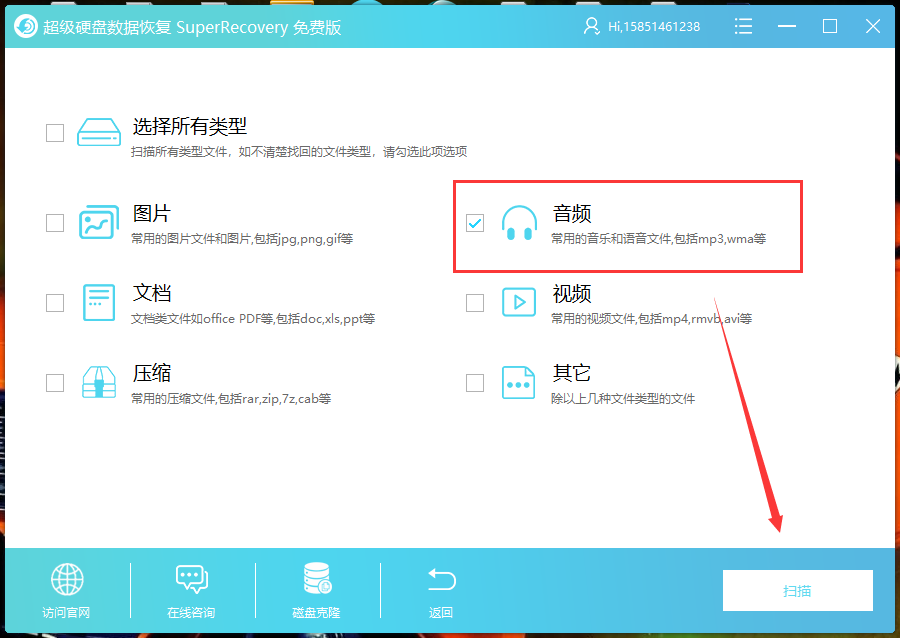This screenshot has width=900, height=638.
Task: Click the disk clone database icon
Action: (317, 578)
